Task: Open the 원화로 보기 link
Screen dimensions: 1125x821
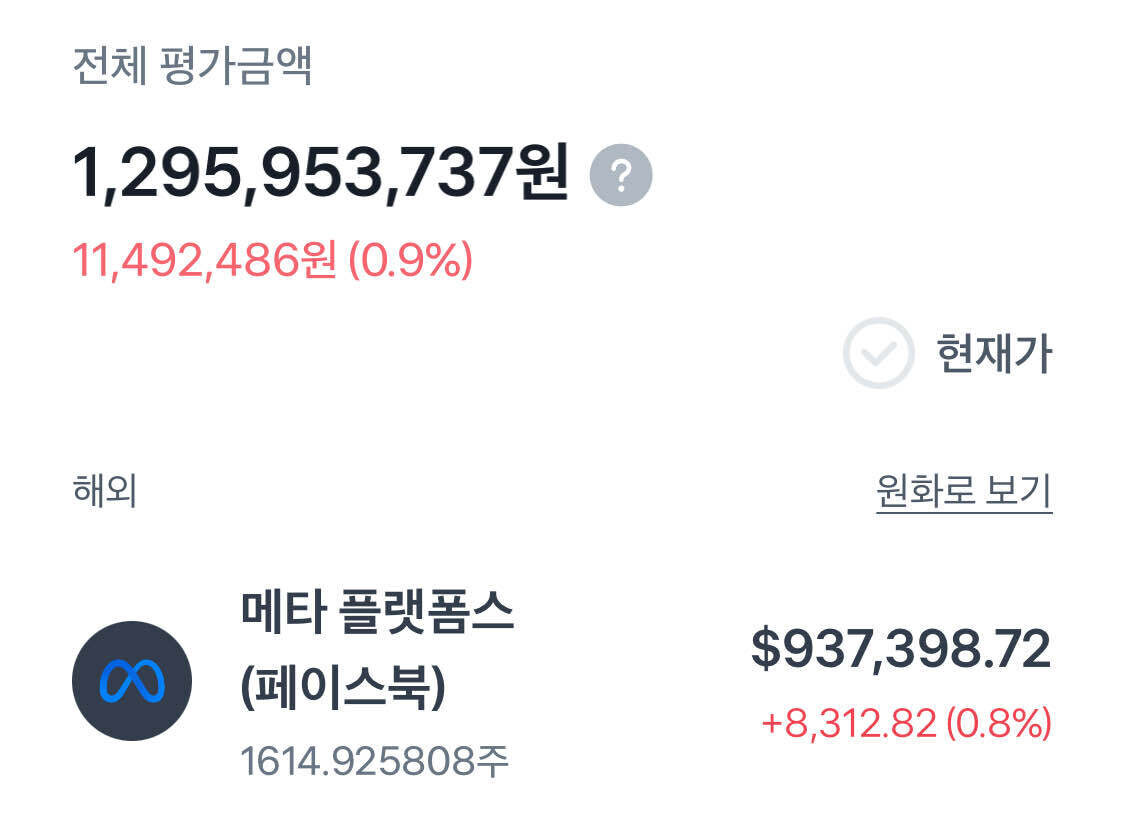Action: pyautogui.click(x=964, y=491)
